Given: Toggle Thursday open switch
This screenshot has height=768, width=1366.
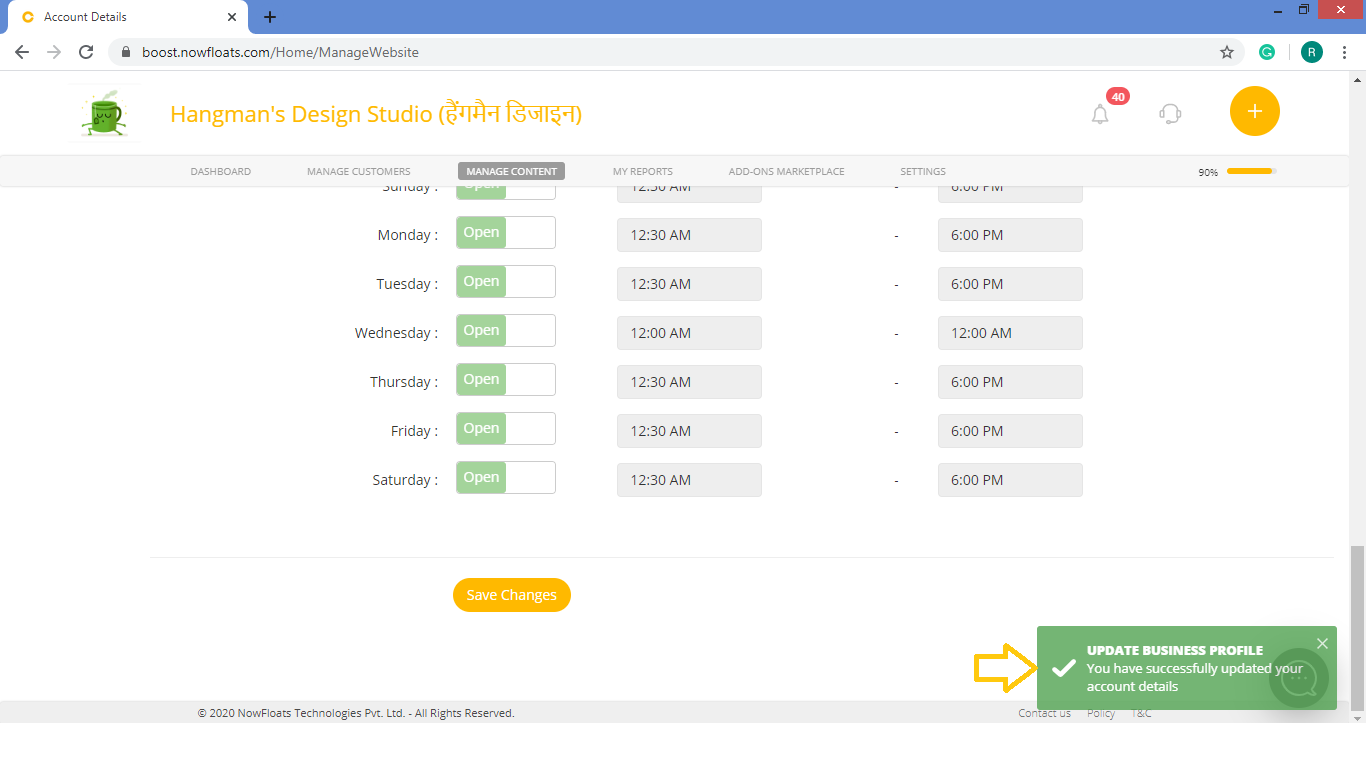Looking at the screenshot, I should pyautogui.click(x=506, y=380).
